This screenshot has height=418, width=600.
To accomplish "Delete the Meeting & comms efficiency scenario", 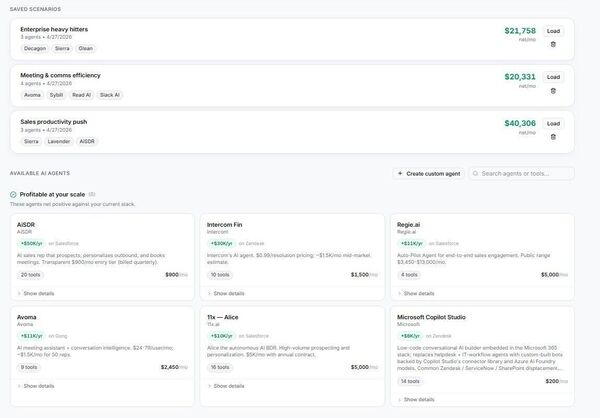I will (553, 91).
